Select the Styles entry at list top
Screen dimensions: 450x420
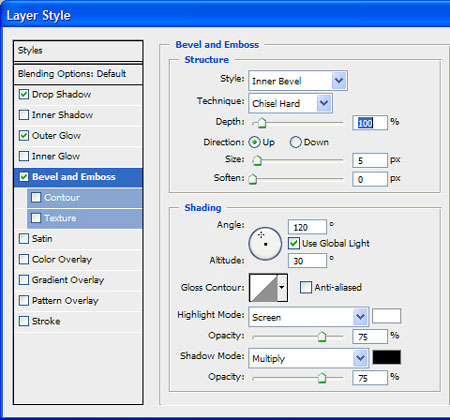(78, 51)
